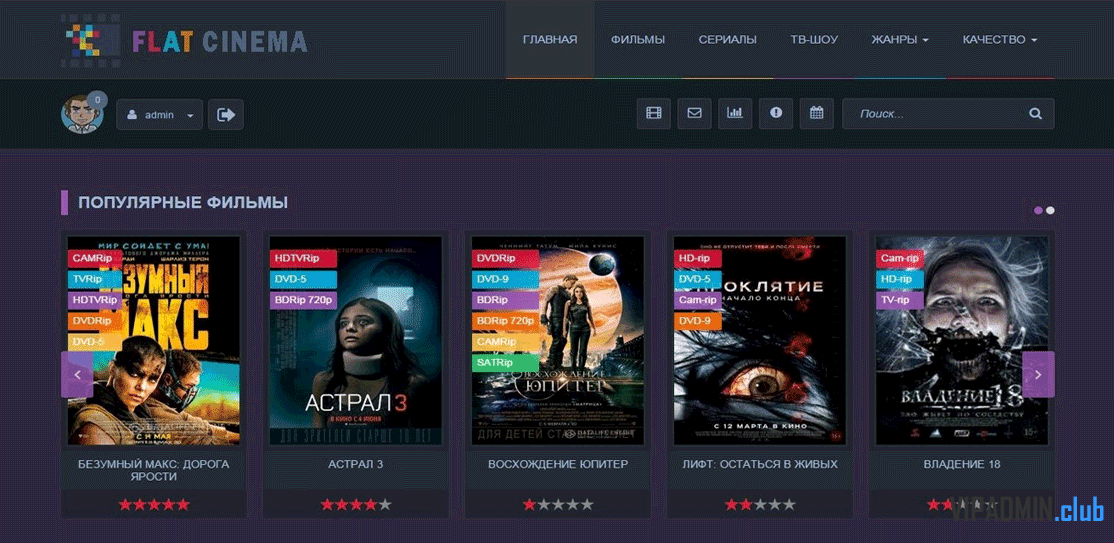
Task: Click the АСТРАЛ 3 title link
Action: click(x=355, y=464)
